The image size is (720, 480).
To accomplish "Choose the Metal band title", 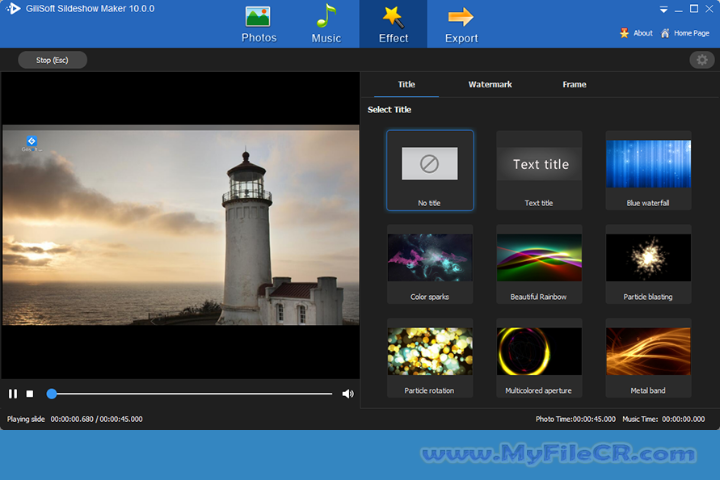I will 648,358.
